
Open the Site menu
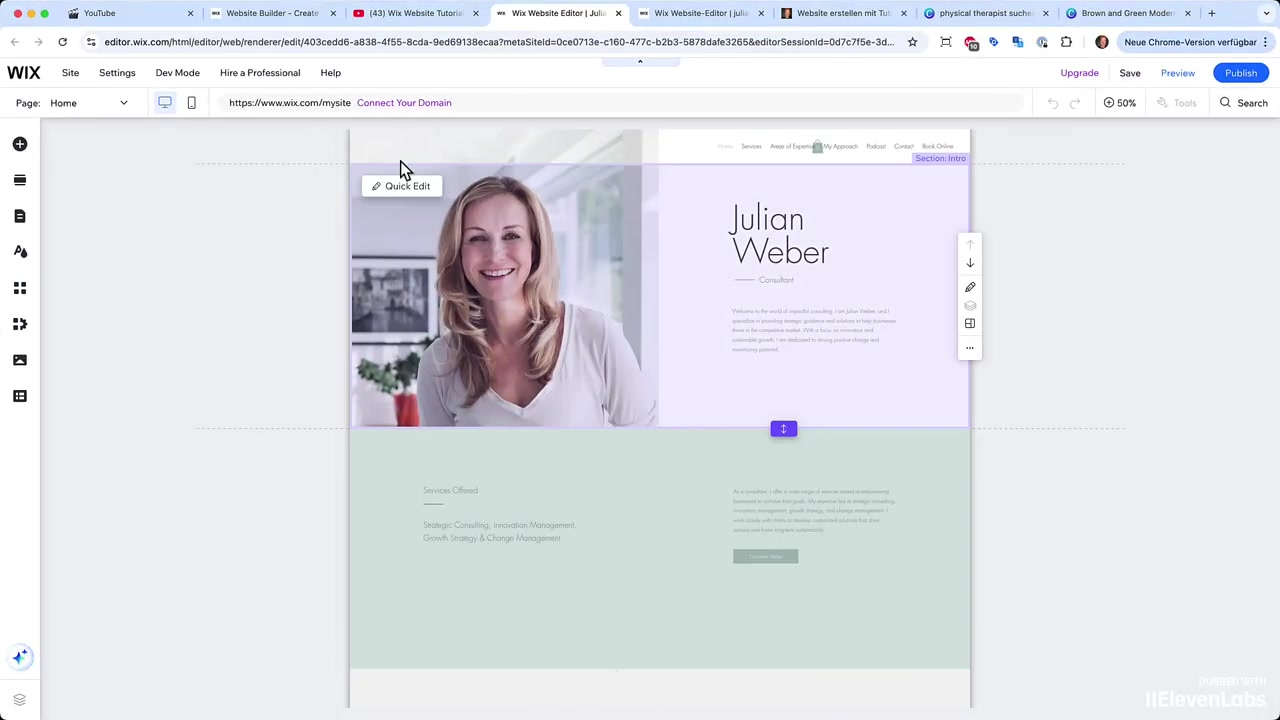(70, 73)
